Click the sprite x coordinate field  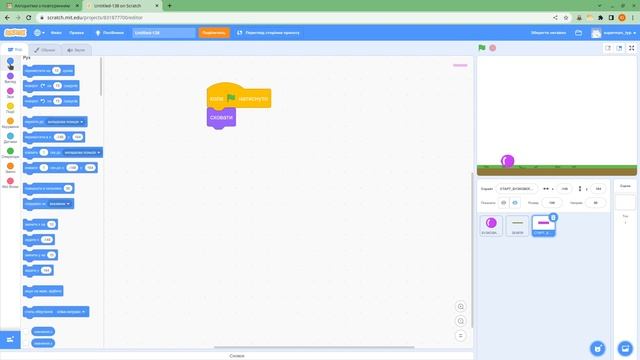564,189
